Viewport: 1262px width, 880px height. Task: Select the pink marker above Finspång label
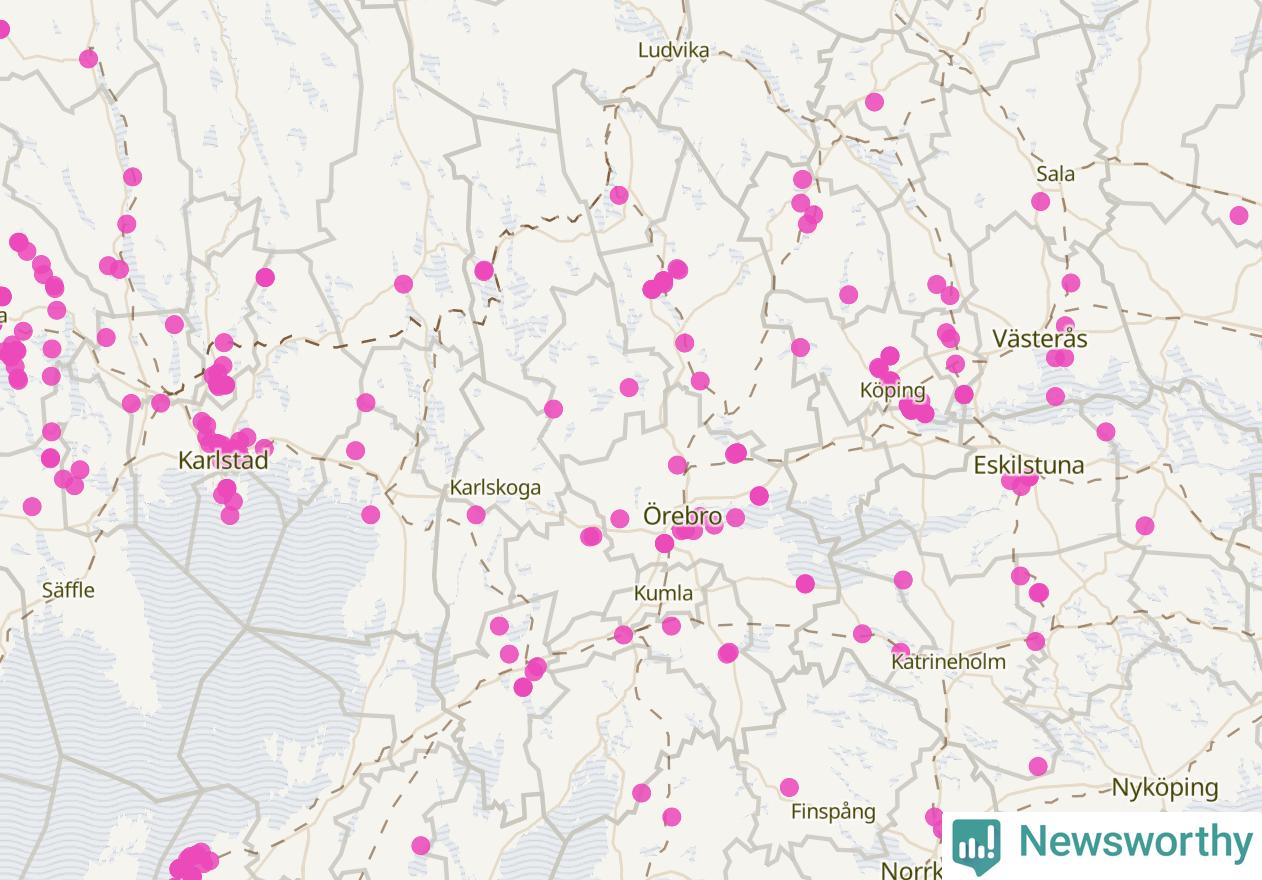[x=789, y=787]
